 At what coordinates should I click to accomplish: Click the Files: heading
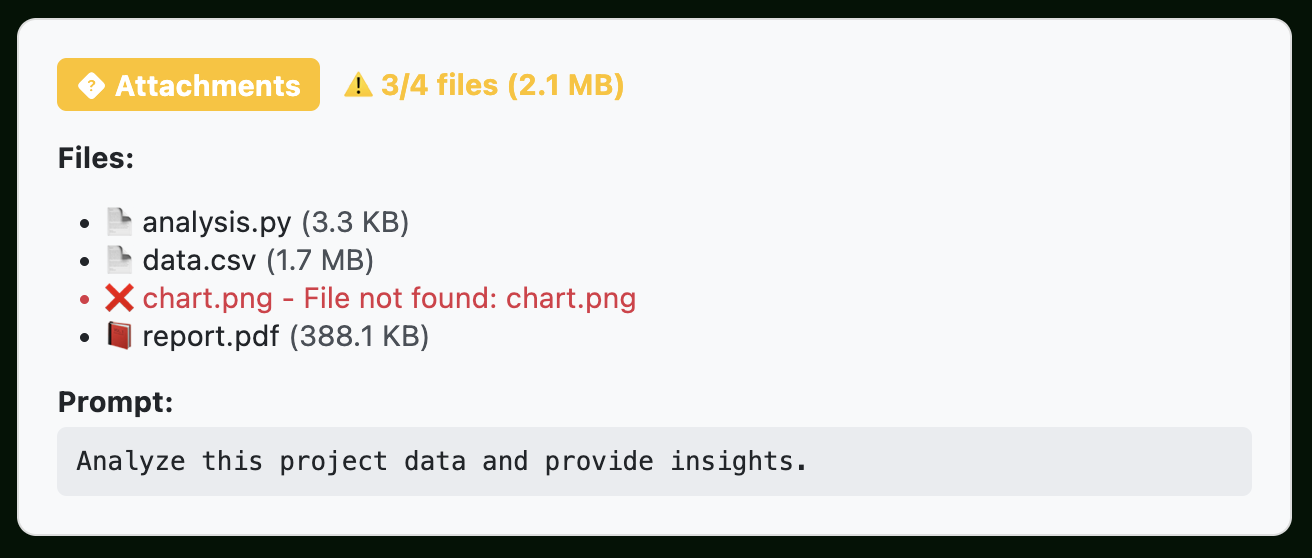96,158
